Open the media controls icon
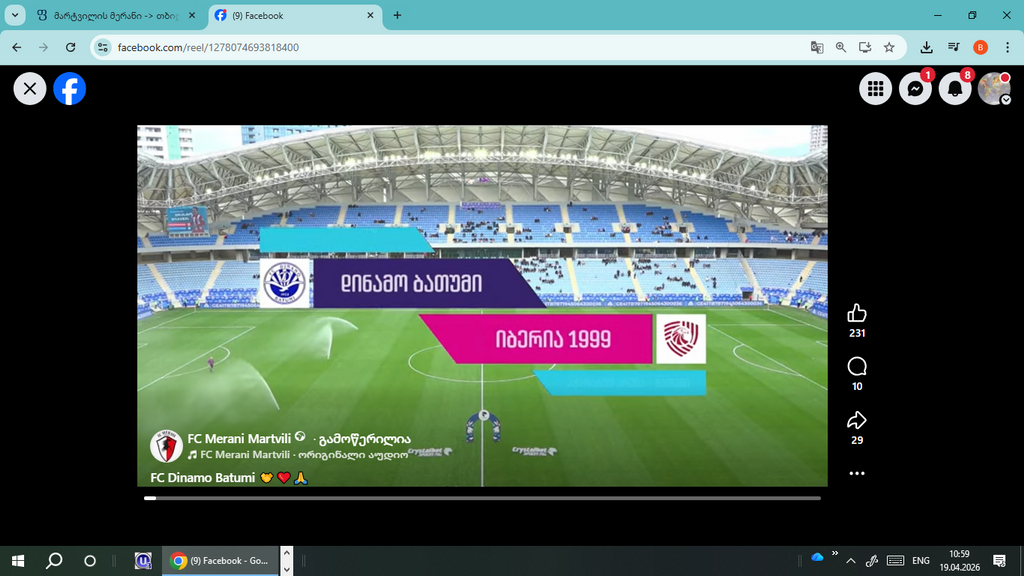This screenshot has height=576, width=1024. (x=953, y=47)
